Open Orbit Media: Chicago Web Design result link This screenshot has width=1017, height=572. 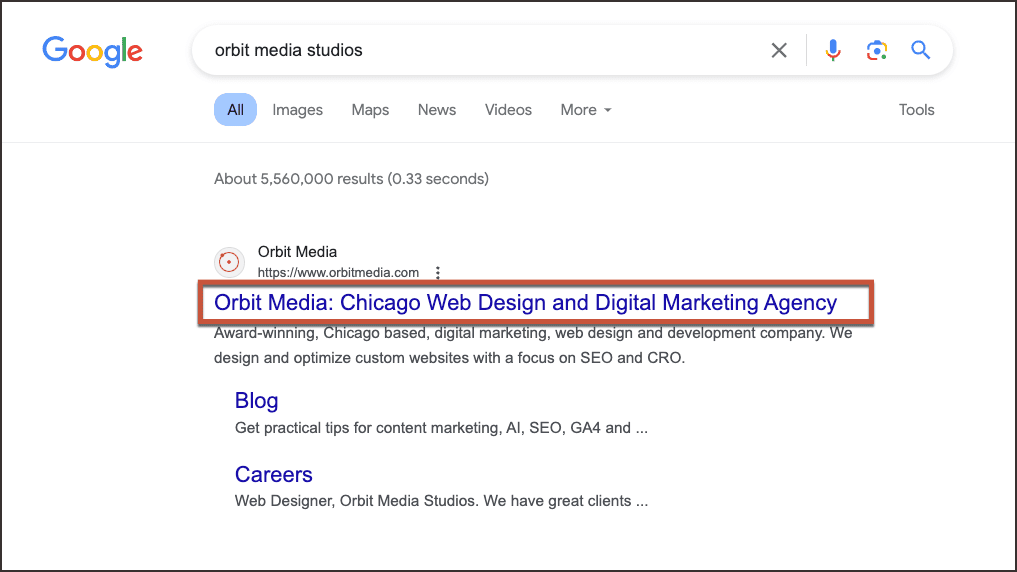[525, 302]
